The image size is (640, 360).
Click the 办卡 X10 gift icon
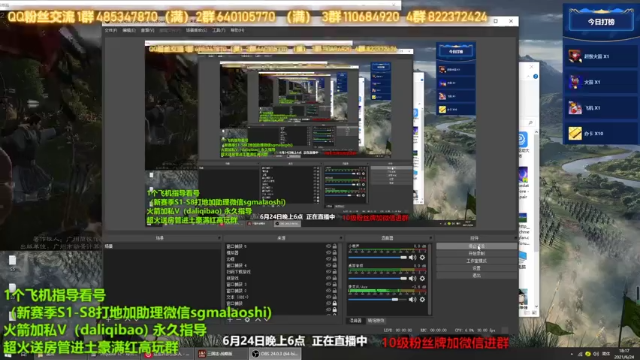tap(575, 133)
